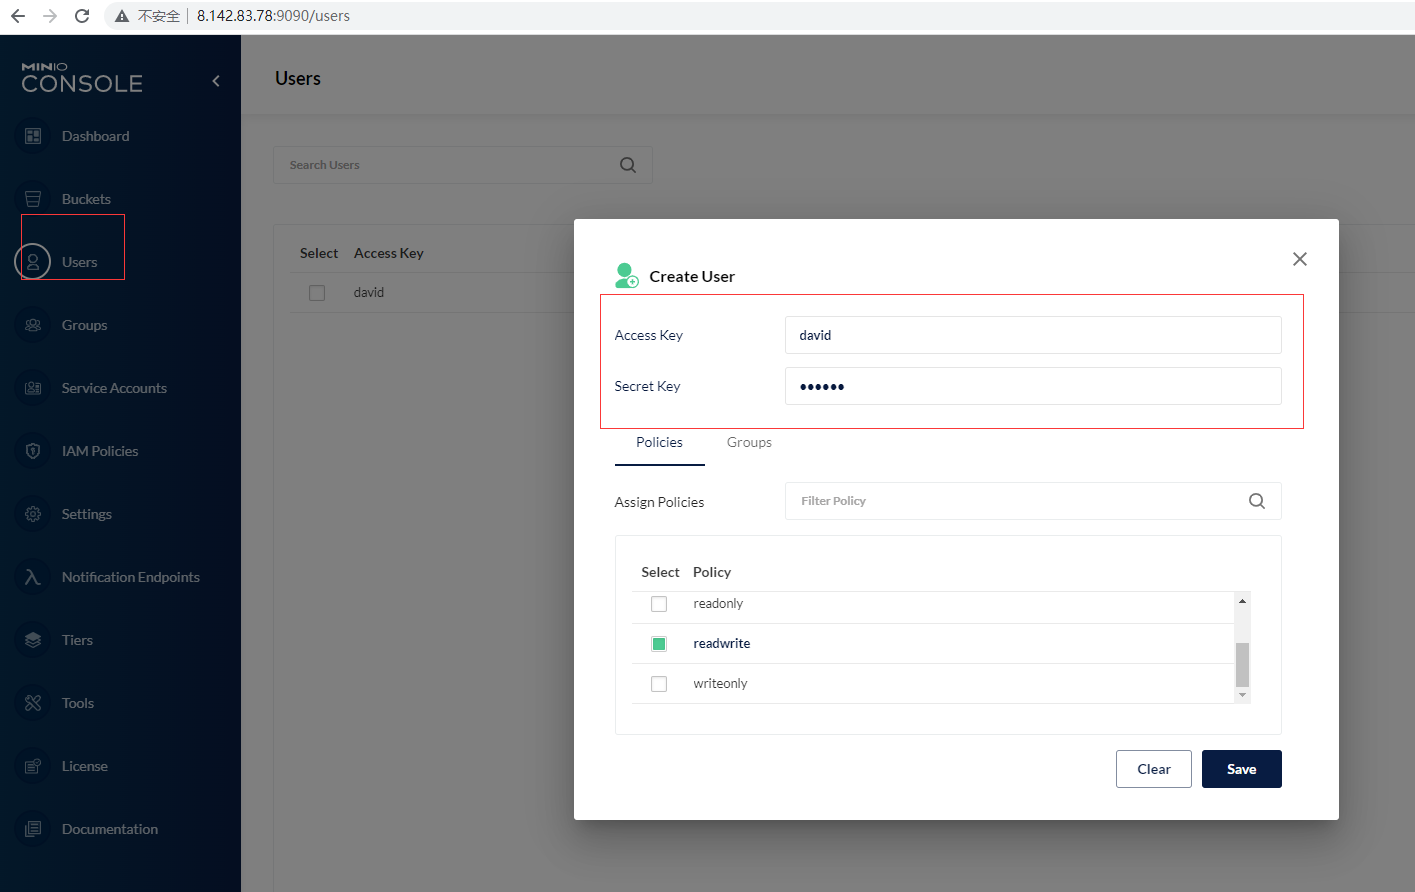Click the policy list scrollbar thumb
1415x892 pixels.
point(1243,665)
